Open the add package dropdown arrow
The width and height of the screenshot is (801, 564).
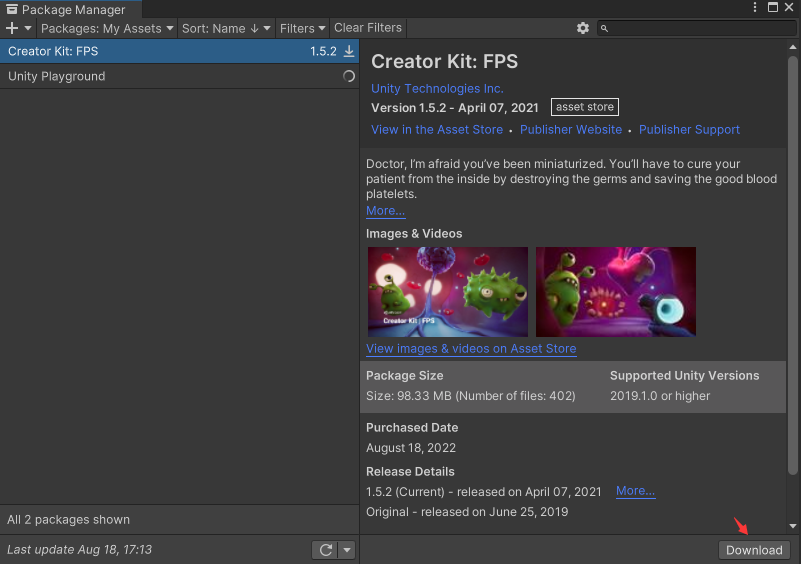coord(28,29)
